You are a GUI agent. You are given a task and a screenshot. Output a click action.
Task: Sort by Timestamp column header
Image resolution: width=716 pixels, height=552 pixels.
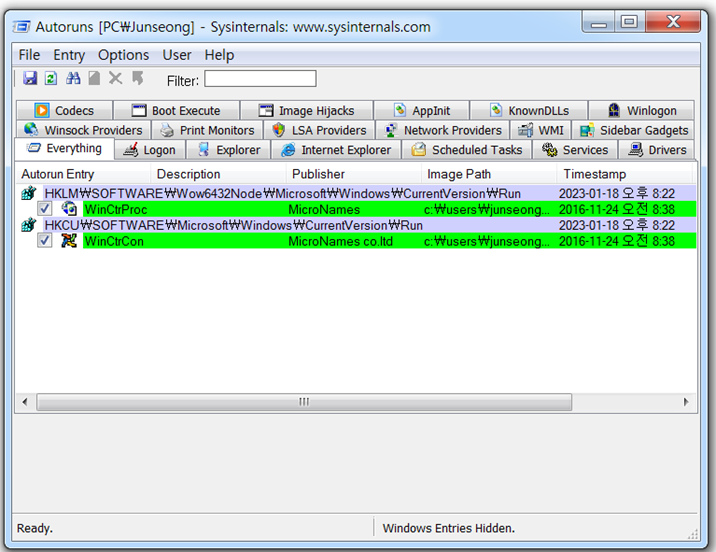pos(625,174)
